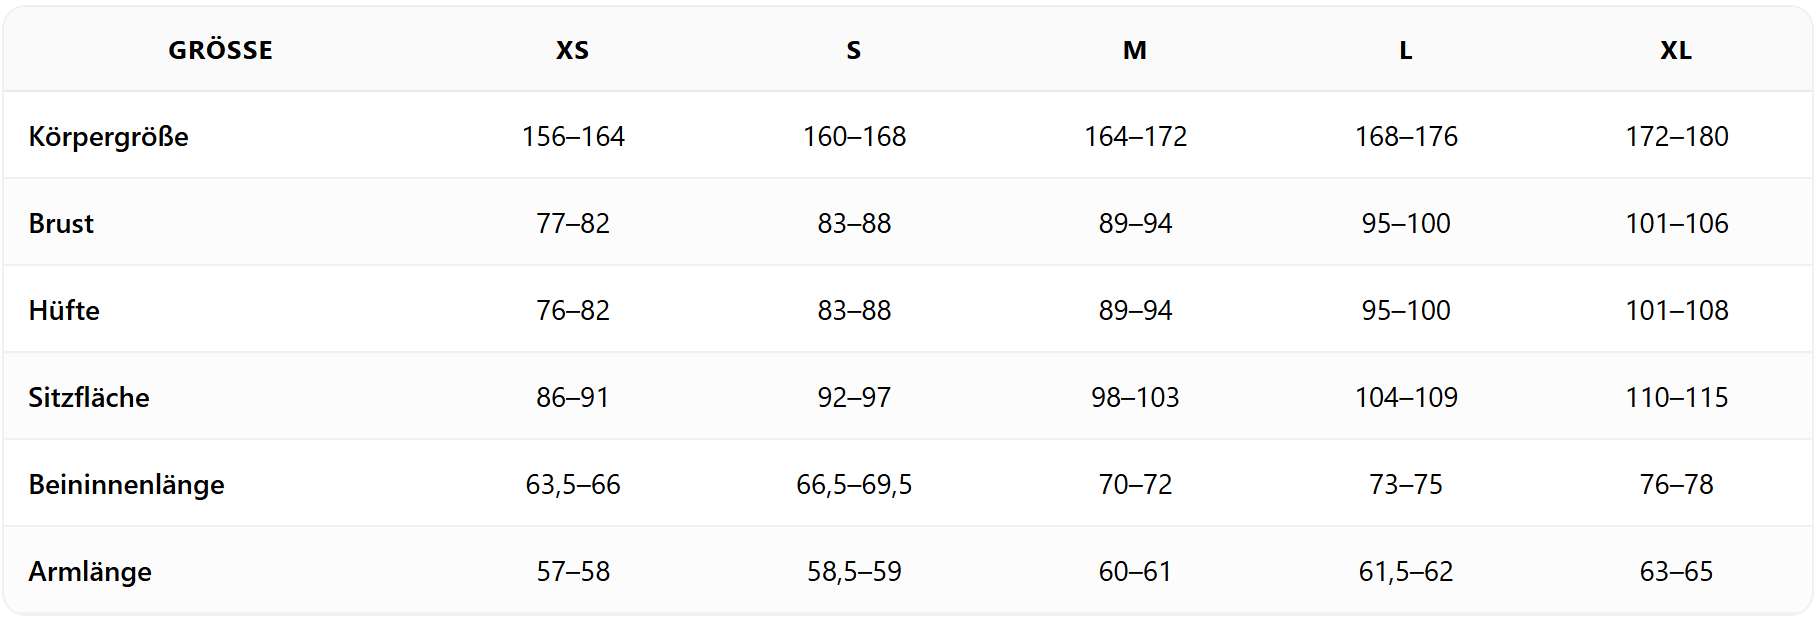Click Brust value 77–82 for XS
Viewport: 1819px width, 620px height.
tap(573, 223)
